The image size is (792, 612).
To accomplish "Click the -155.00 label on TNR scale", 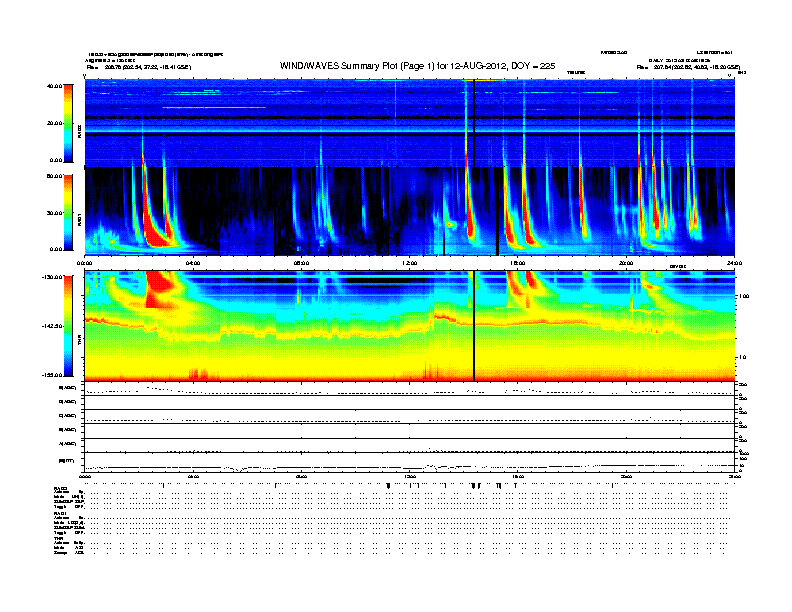I will click(53, 375).
